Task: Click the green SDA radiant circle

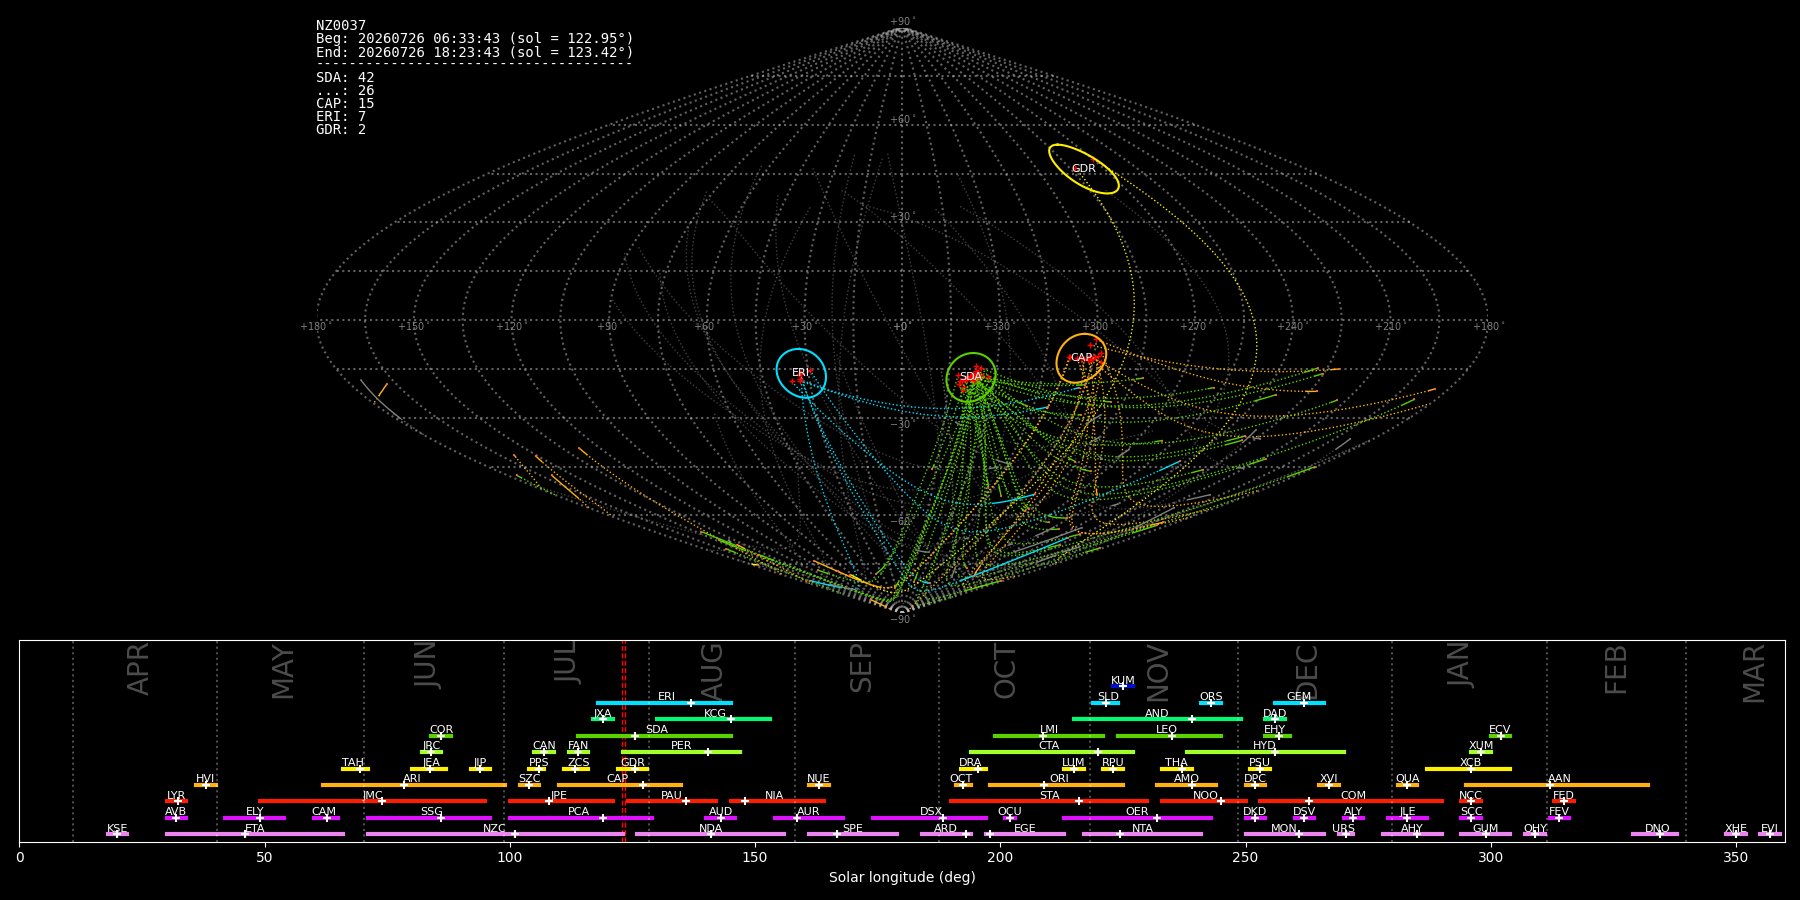Action: [971, 377]
